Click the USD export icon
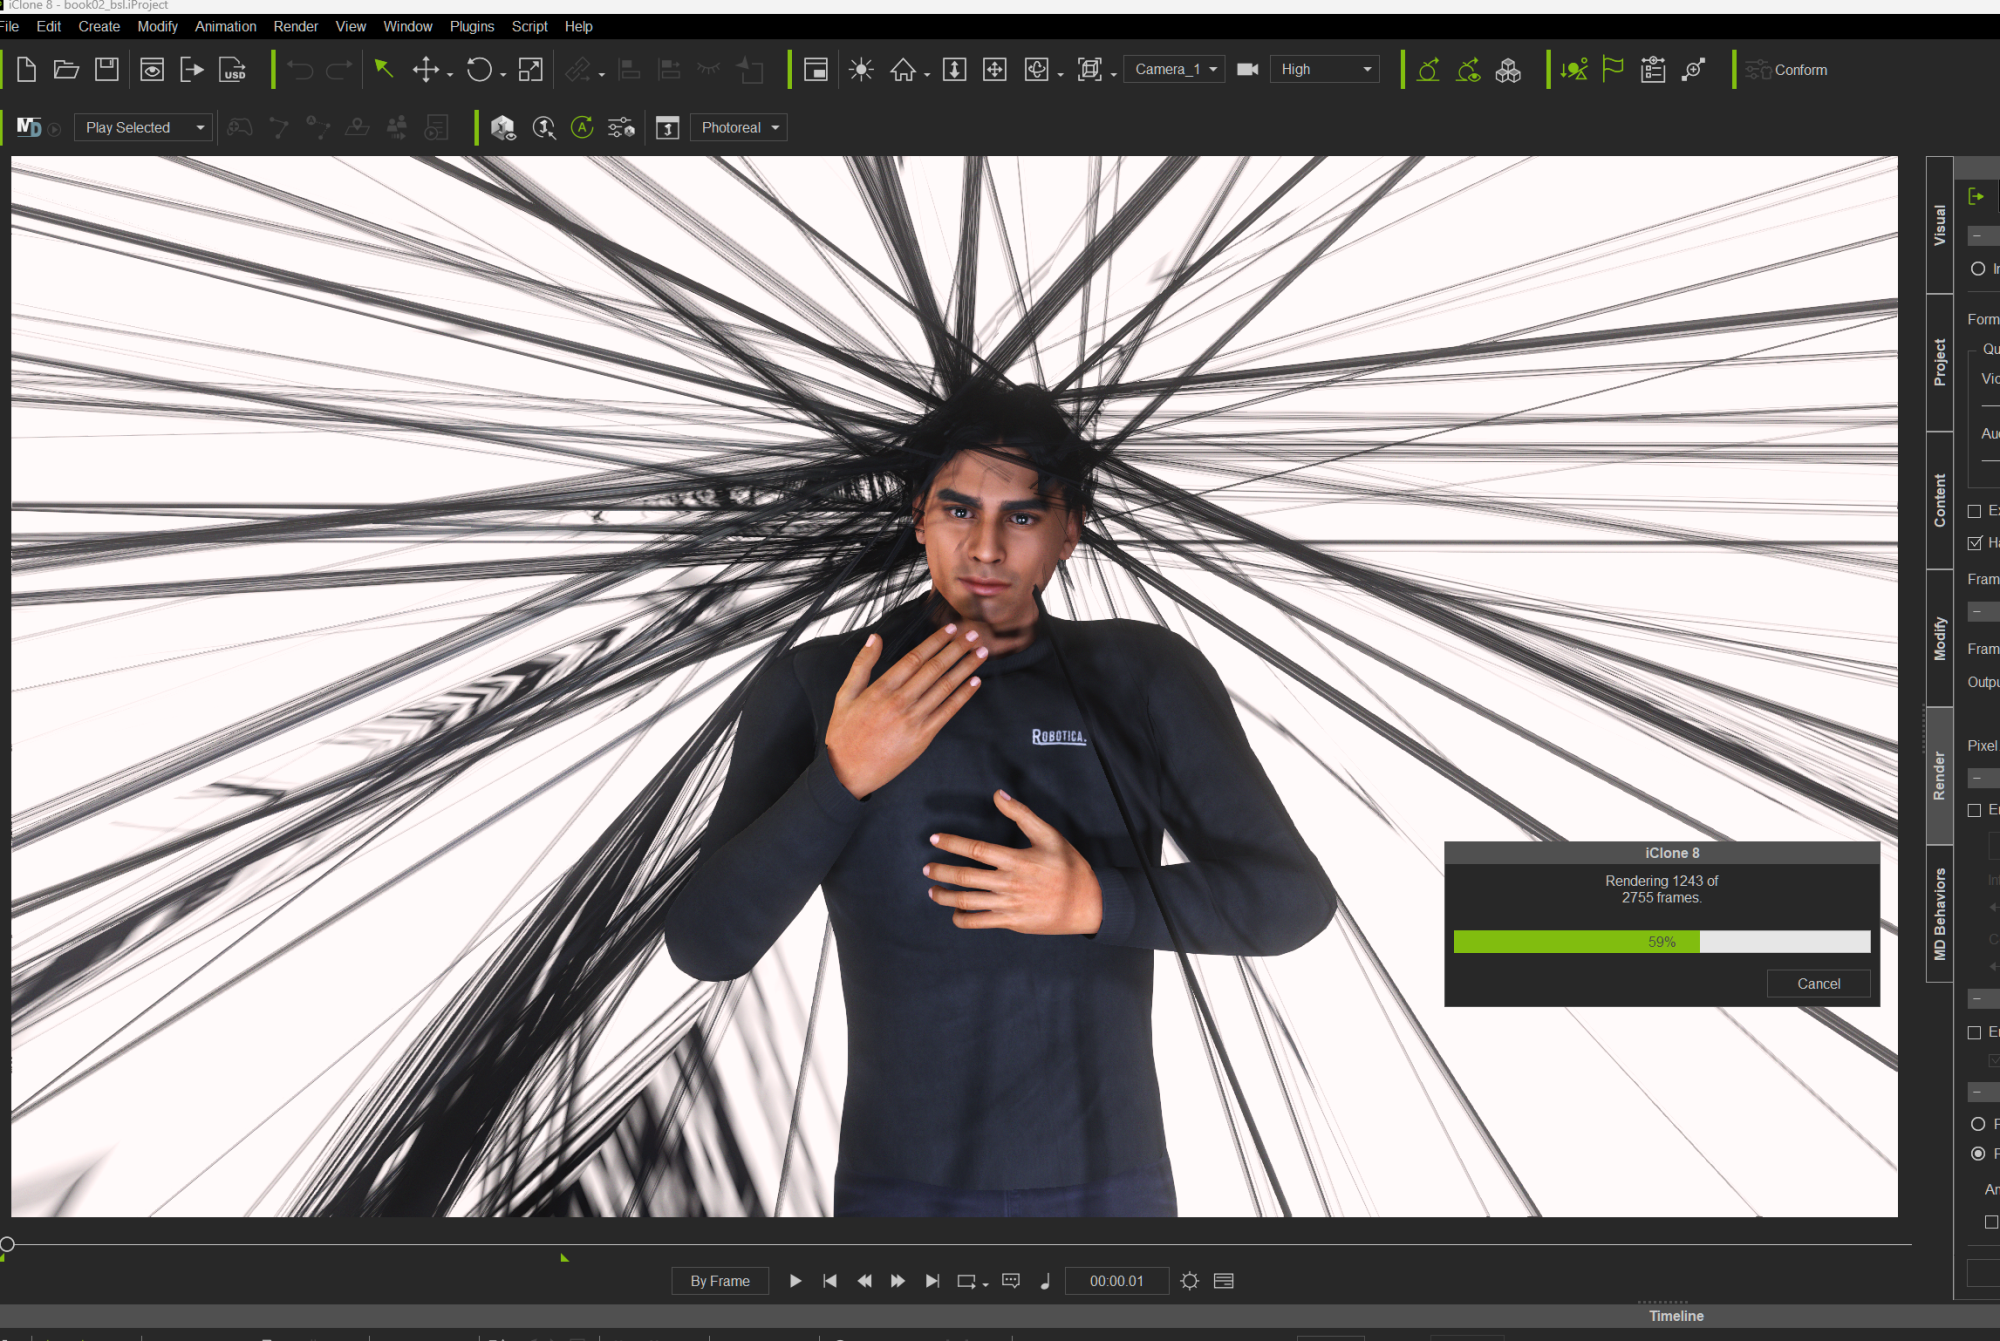 tap(233, 70)
